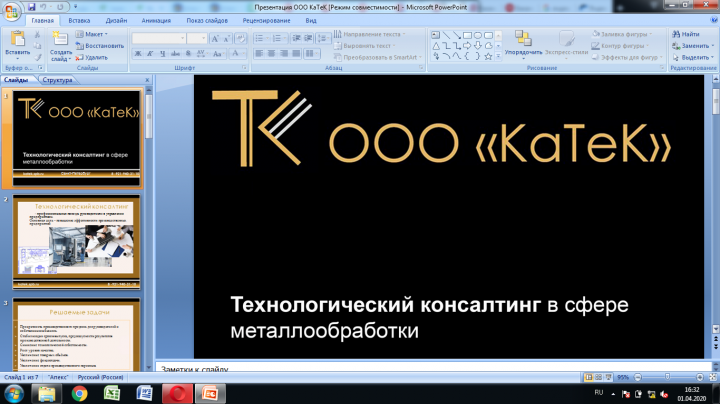Screen dimensions: 720x404
Task: Switch to Slide Sorter view
Action: [x=598, y=377]
